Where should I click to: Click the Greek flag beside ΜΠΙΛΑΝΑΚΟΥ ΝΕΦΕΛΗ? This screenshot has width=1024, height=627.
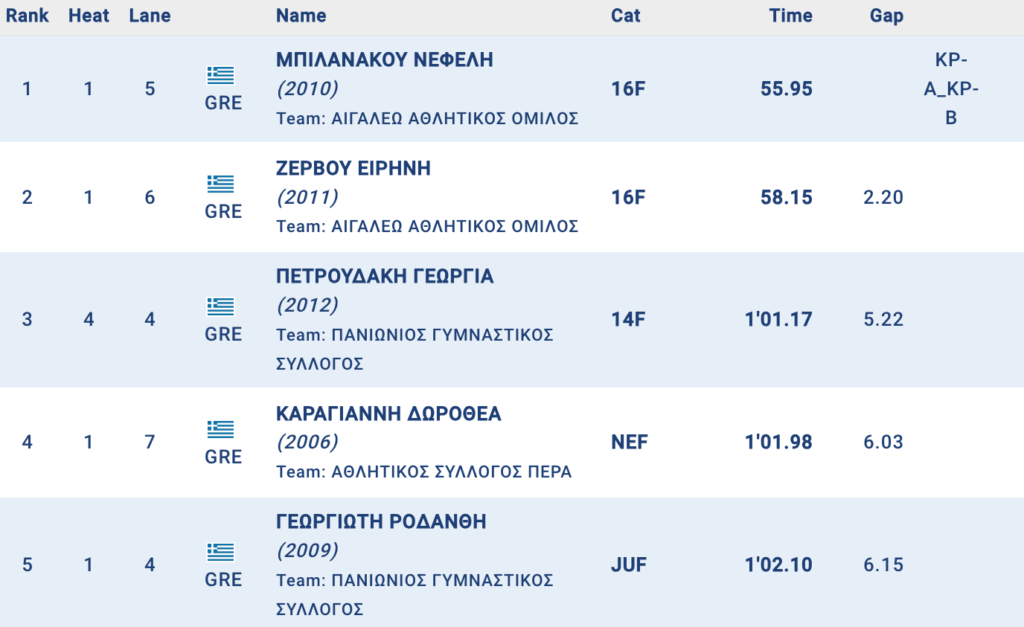tap(220, 75)
